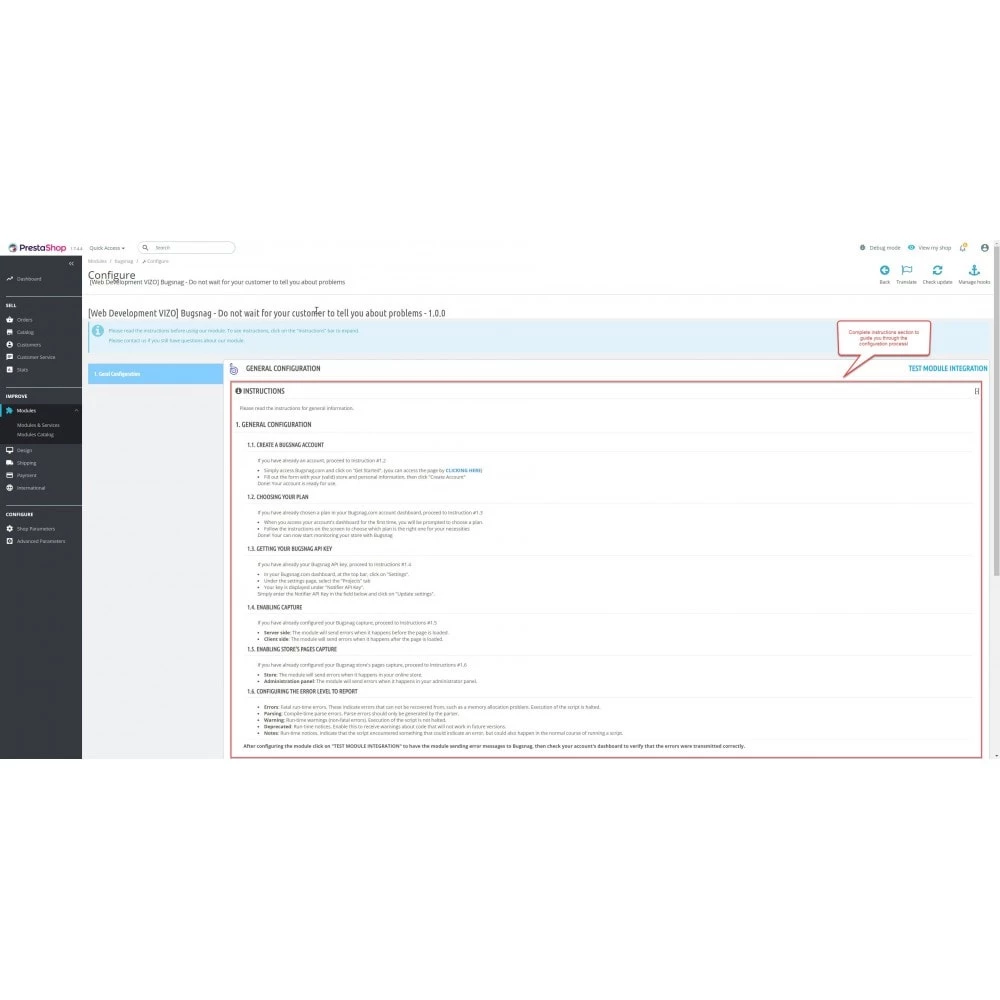Screen dimensions: 1000x1000
Task: Click the Customer Service chat icon
Action: [10, 357]
